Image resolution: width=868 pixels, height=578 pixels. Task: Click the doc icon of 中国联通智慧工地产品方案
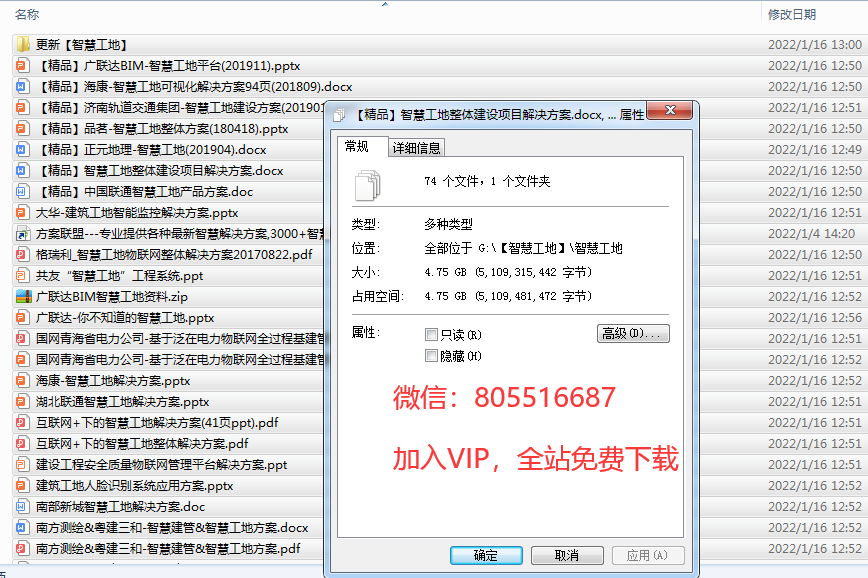point(22,192)
